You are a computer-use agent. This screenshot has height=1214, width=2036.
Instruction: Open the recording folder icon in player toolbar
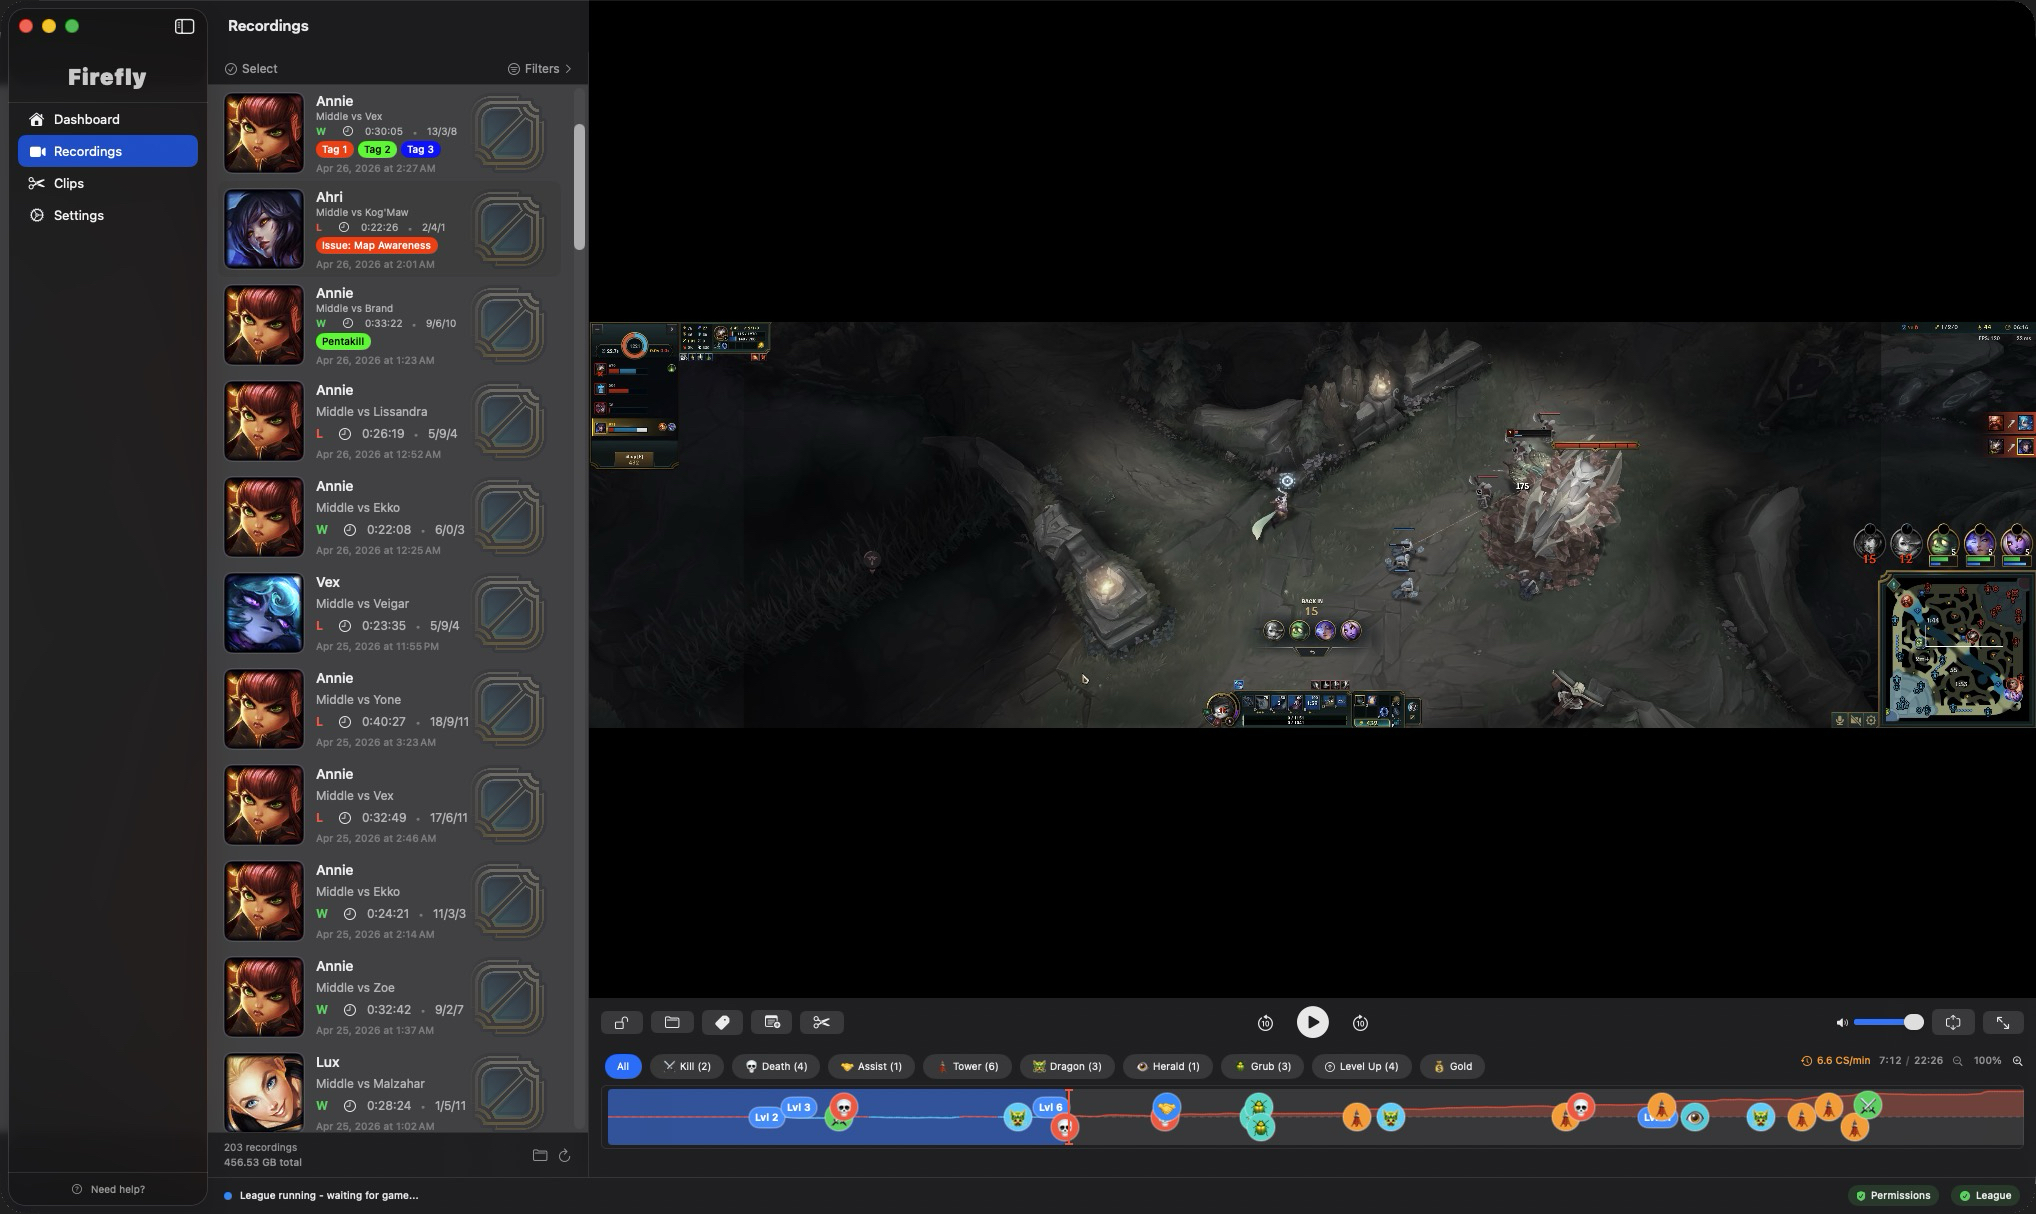pos(672,1022)
